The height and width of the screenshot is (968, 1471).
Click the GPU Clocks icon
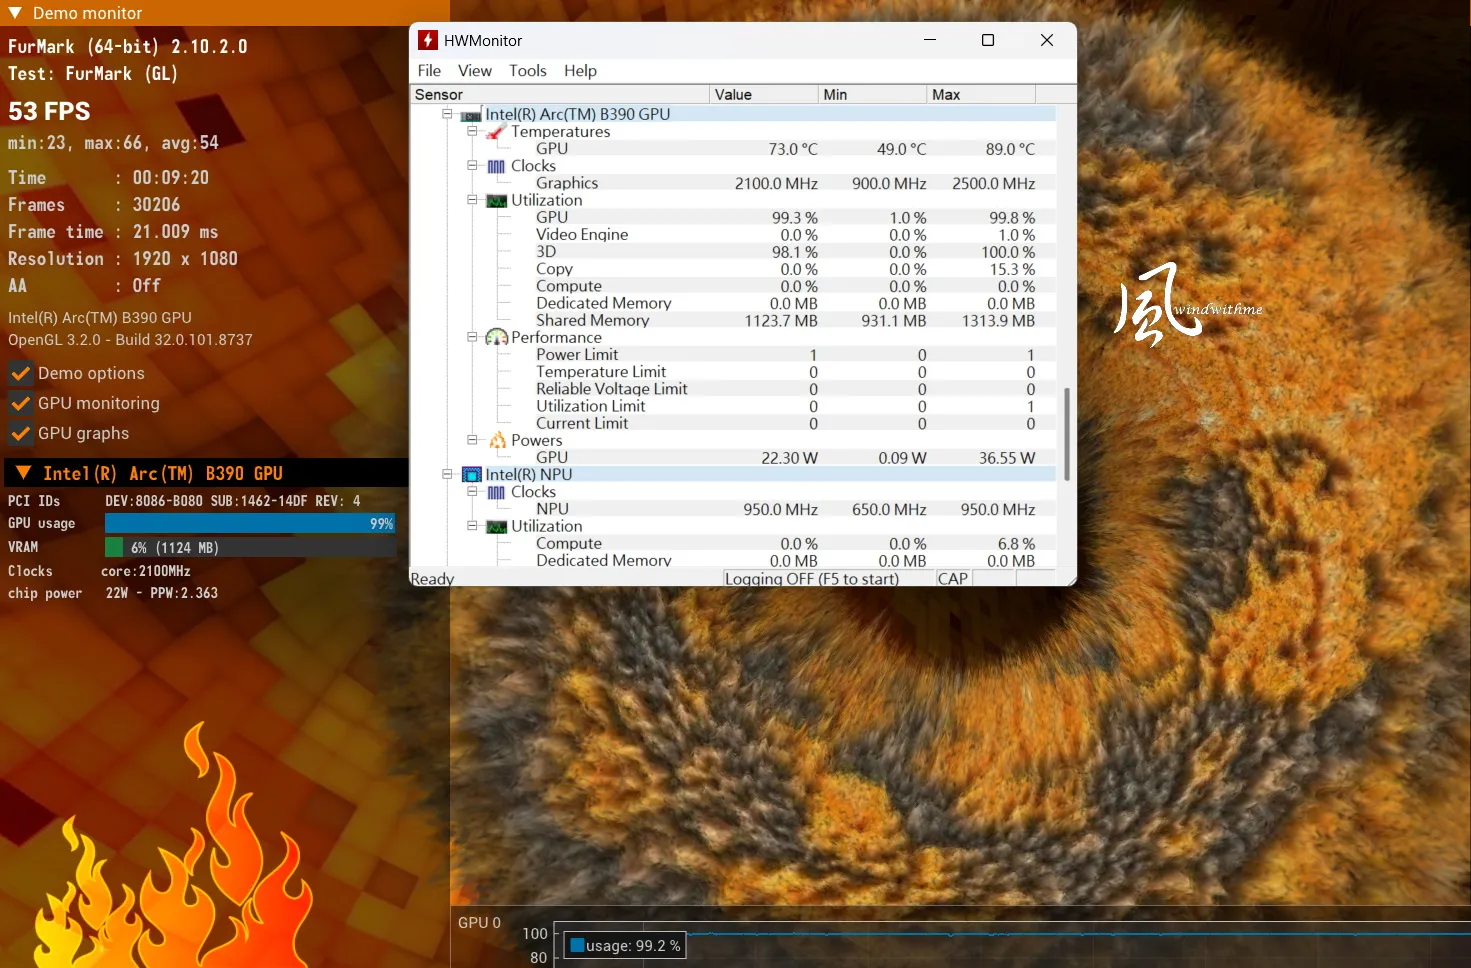[x=496, y=166]
